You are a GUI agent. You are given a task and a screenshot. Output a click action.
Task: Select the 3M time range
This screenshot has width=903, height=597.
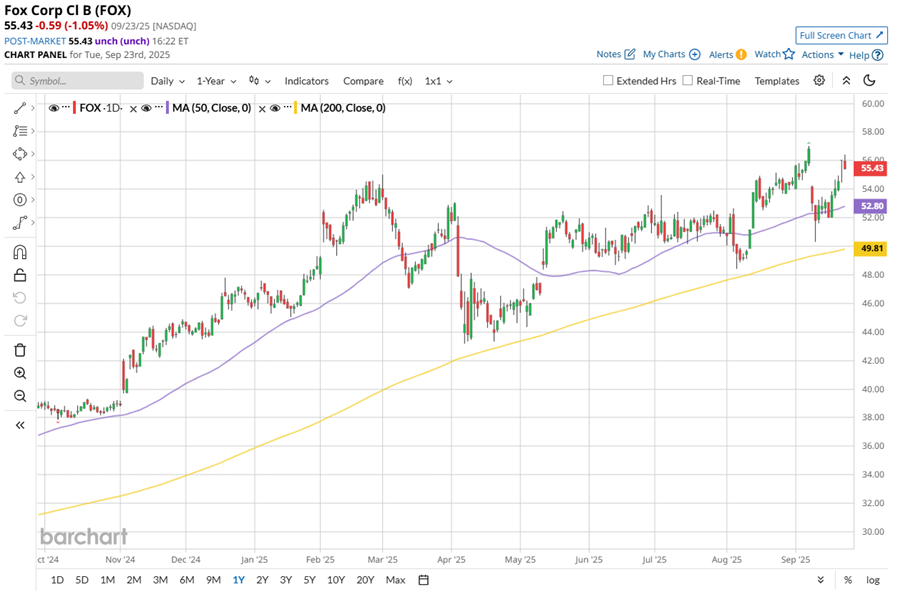(x=160, y=580)
